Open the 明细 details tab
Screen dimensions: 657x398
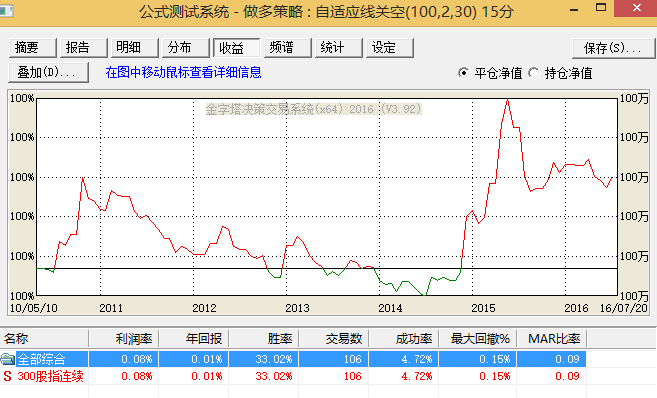[135, 48]
